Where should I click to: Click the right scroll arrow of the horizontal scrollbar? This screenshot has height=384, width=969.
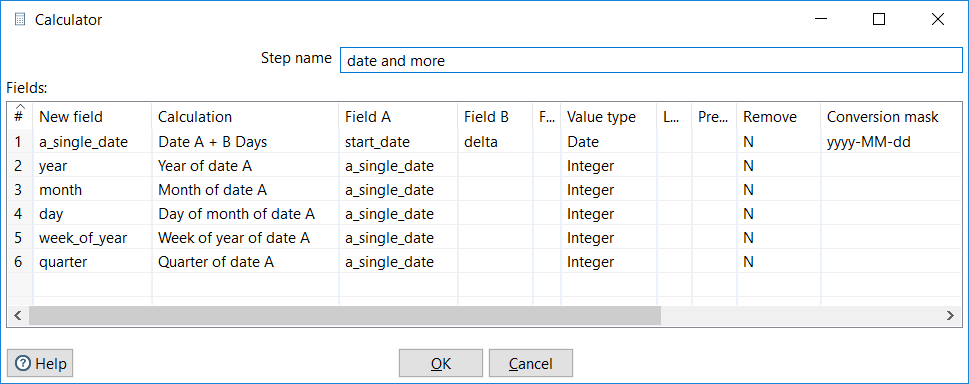(x=950, y=315)
